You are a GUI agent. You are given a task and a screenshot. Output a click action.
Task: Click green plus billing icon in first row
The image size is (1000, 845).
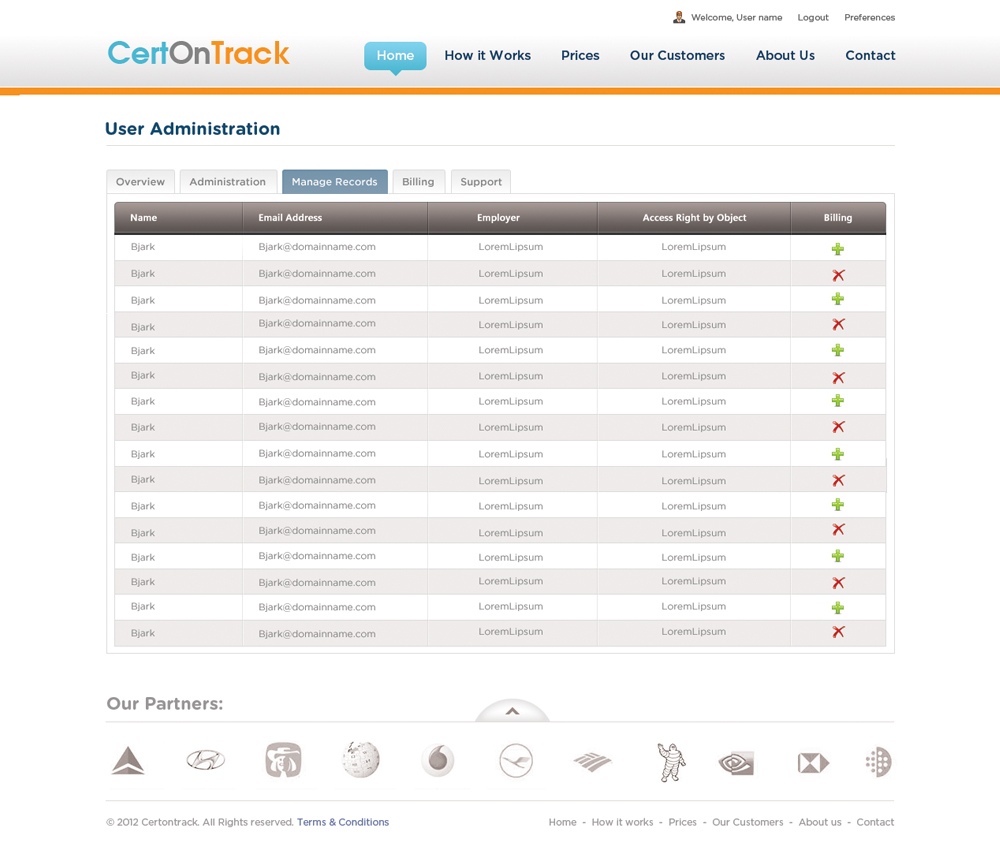pos(838,249)
